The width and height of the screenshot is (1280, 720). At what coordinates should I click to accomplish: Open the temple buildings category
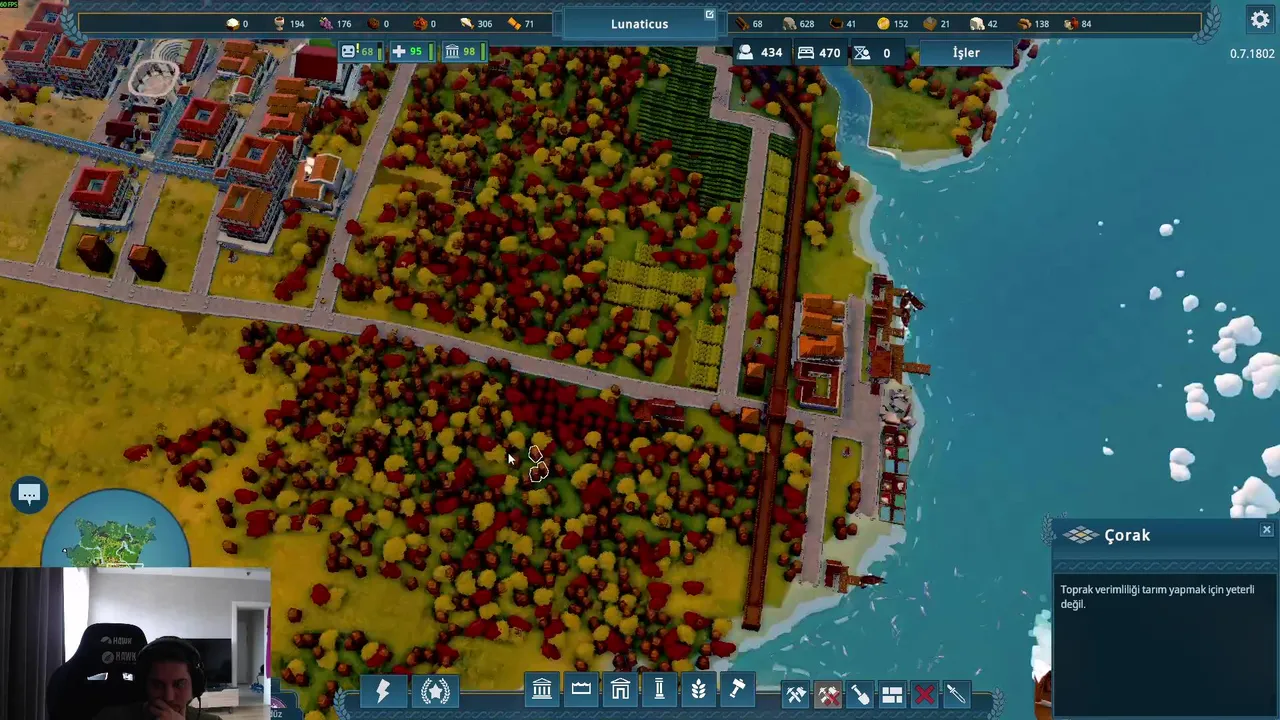[542, 689]
